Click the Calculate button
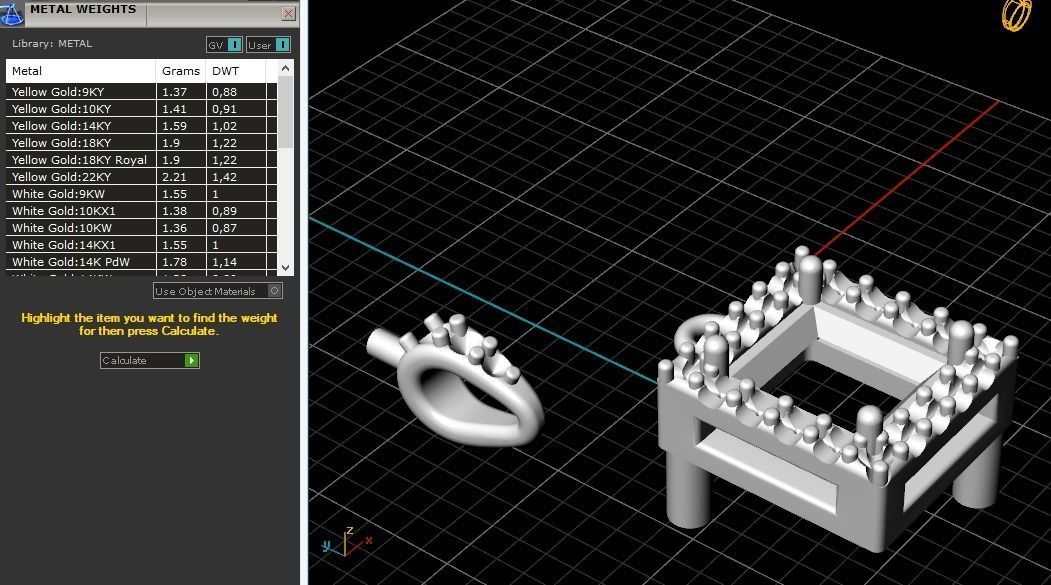The image size is (1051, 585). coord(149,361)
